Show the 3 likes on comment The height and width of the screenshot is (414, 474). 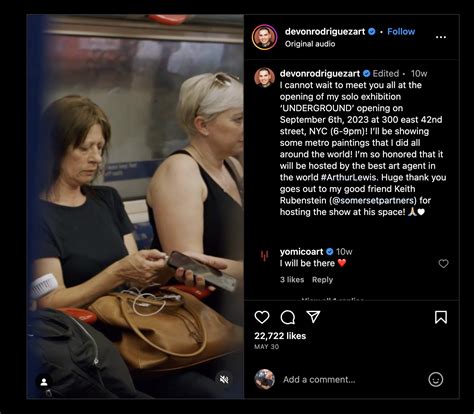[x=292, y=280]
